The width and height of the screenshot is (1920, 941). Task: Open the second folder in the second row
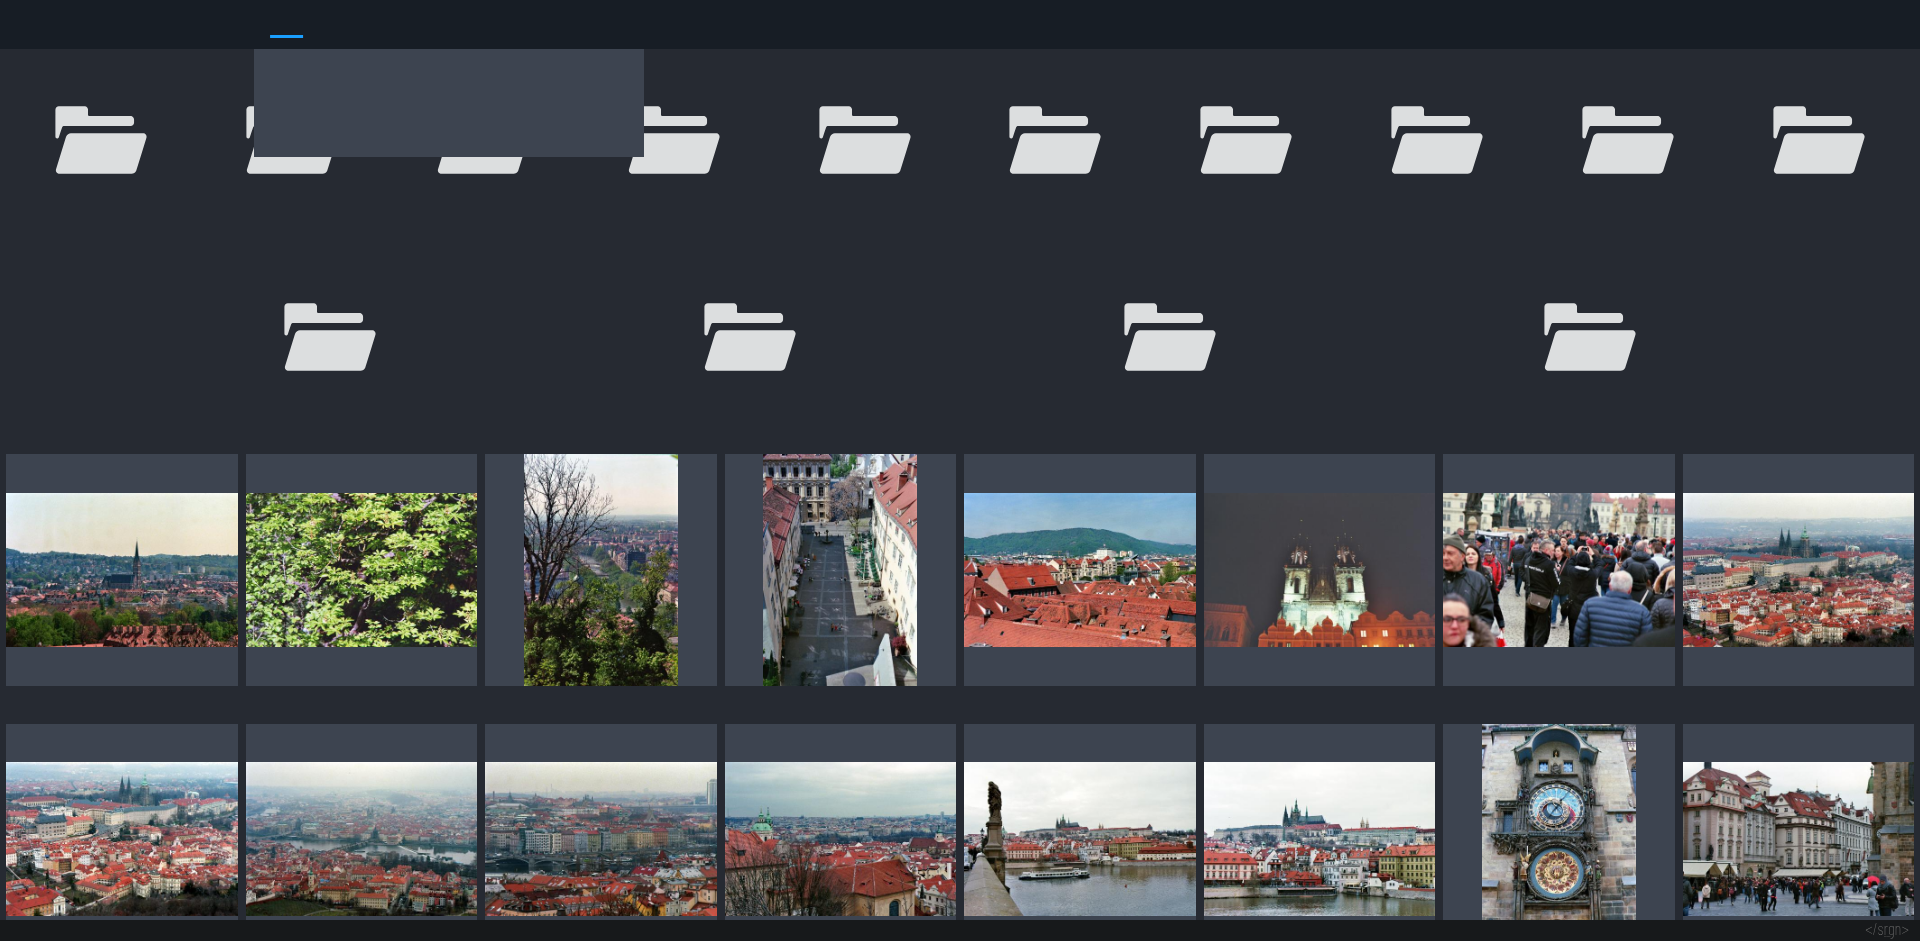[749, 337]
